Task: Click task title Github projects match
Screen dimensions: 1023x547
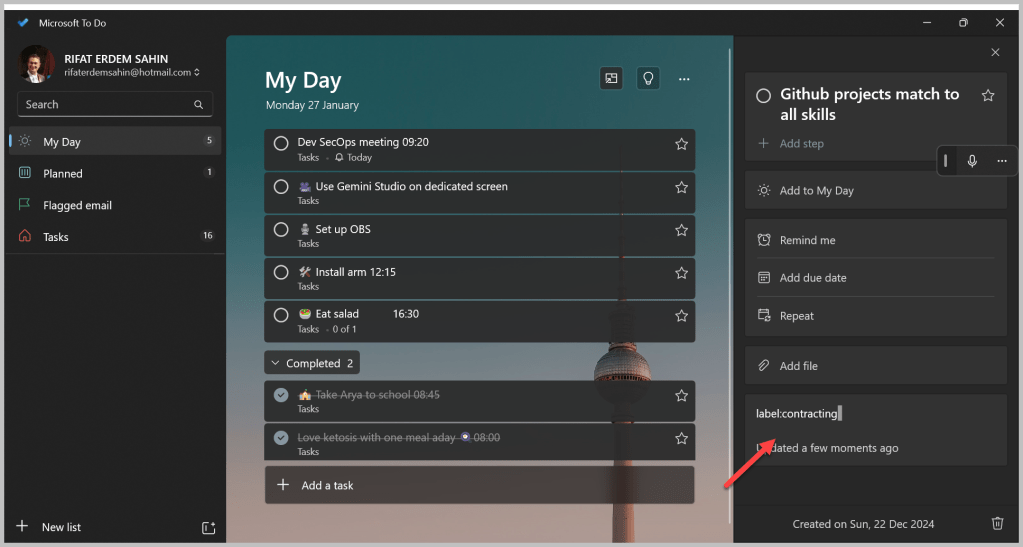Action: (870, 104)
